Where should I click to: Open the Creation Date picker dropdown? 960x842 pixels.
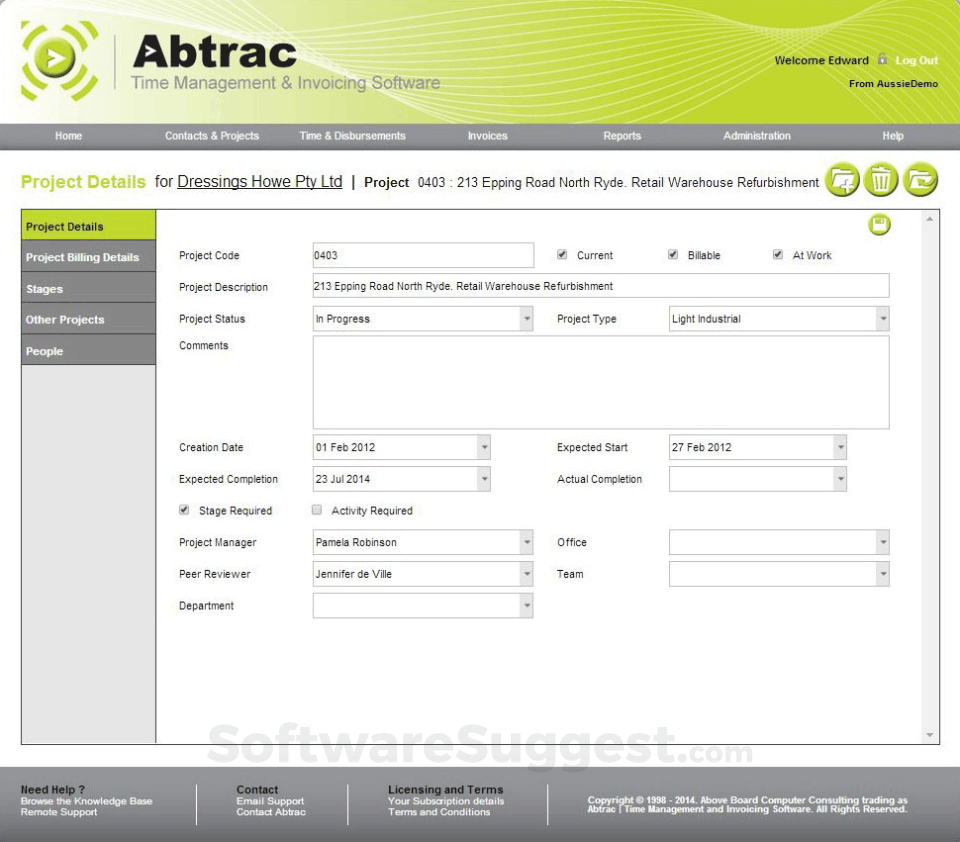coord(484,447)
